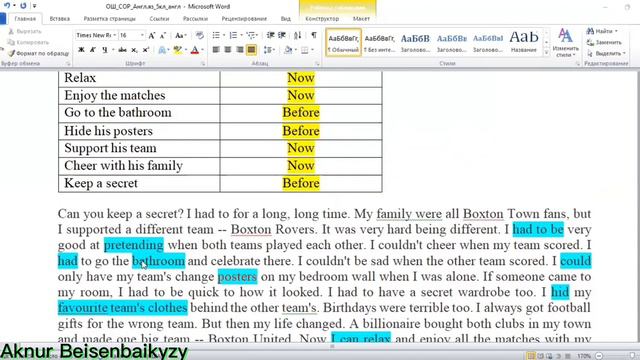Select the Без интервала style

[379, 42]
